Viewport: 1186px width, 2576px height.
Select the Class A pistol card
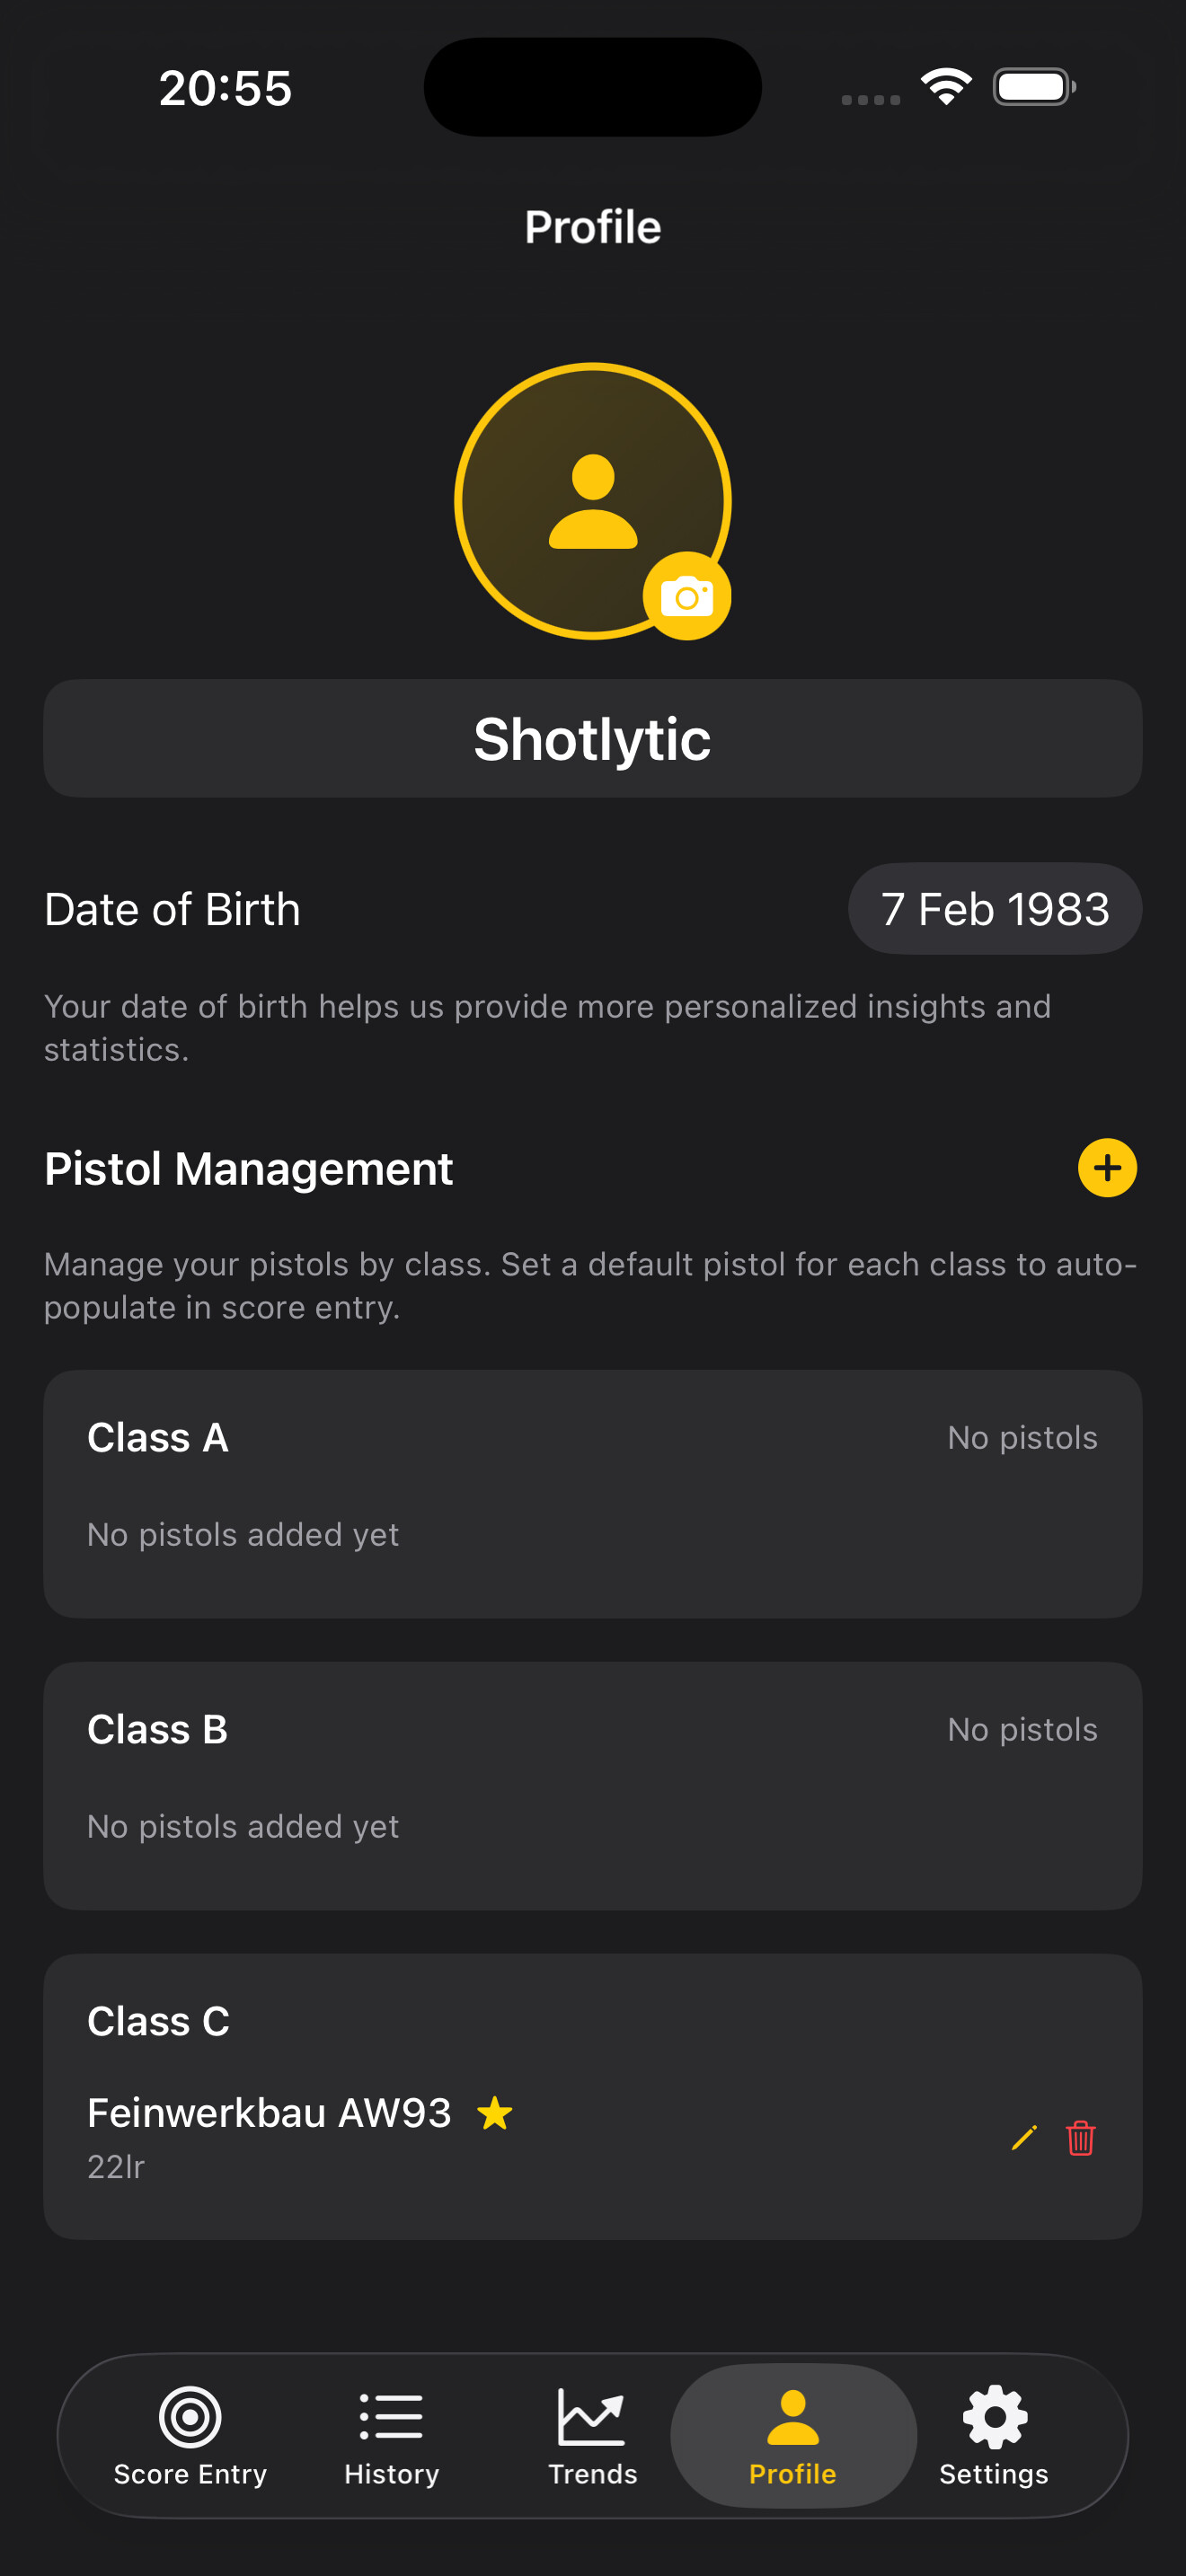pyautogui.click(x=592, y=1493)
